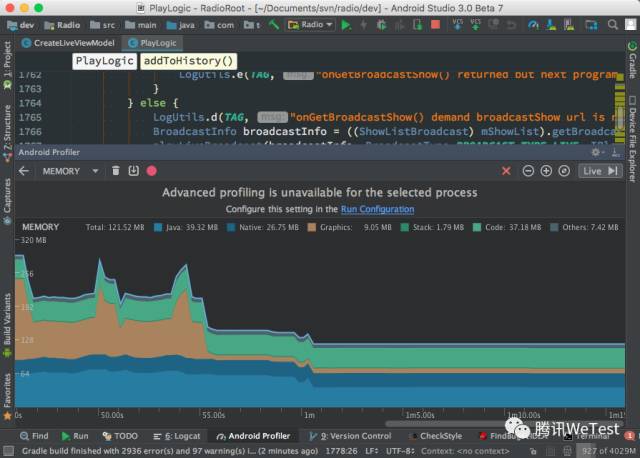This screenshot has height=458, width=640.
Task: Zoom out the profiler timeline
Action: 528,171
